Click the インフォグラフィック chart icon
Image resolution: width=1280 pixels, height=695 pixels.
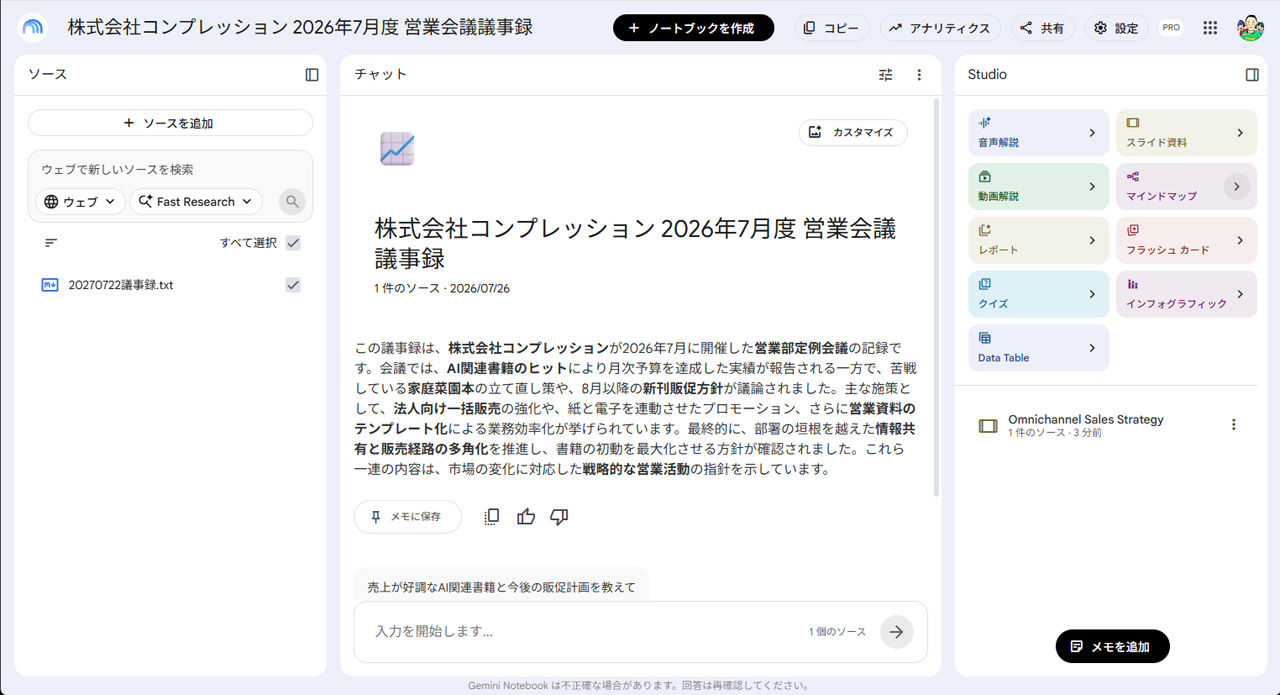[1133, 284]
